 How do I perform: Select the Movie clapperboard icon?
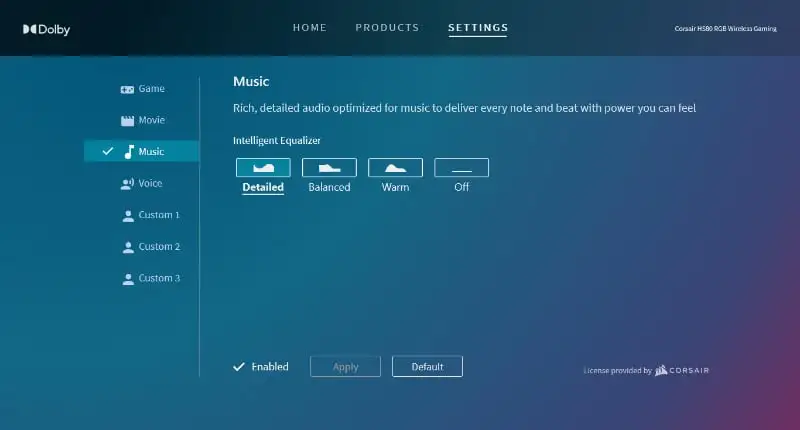coord(127,120)
